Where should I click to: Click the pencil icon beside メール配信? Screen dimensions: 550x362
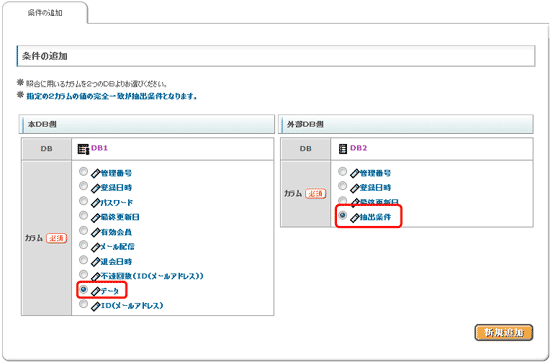pos(95,247)
